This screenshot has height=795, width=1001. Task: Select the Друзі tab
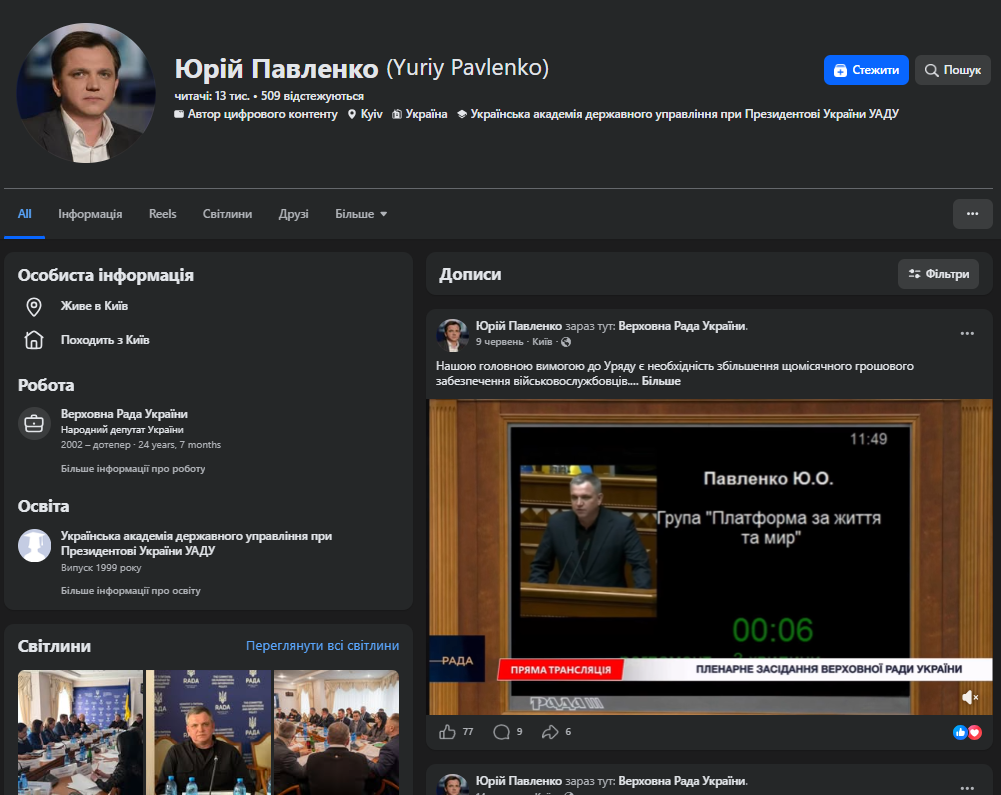(x=294, y=214)
